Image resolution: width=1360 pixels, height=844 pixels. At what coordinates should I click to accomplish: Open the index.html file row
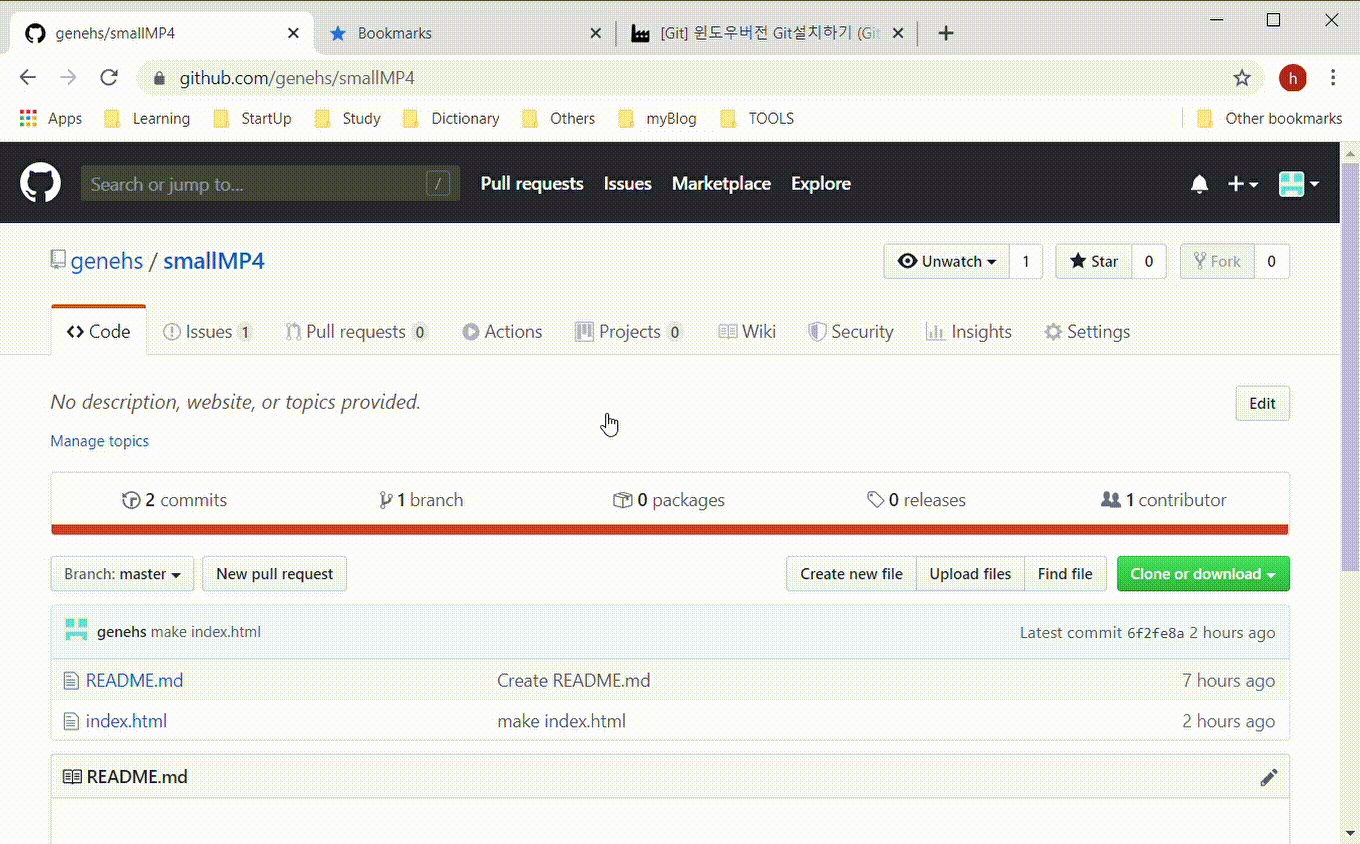[670, 721]
